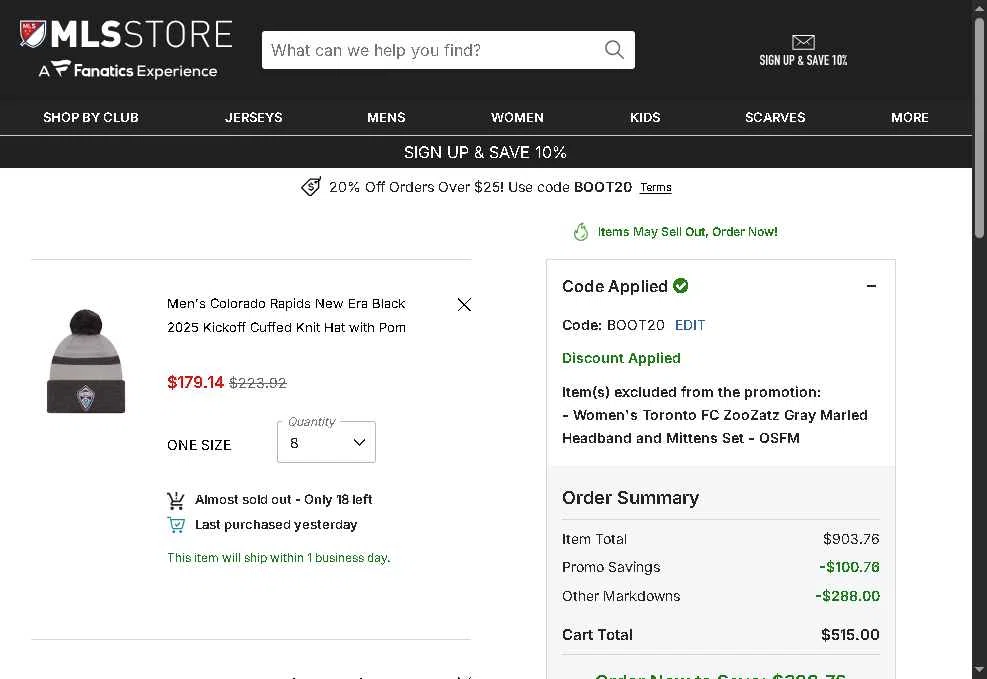Click the Cart Total $515.00 value
The image size is (987, 679).
850,634
